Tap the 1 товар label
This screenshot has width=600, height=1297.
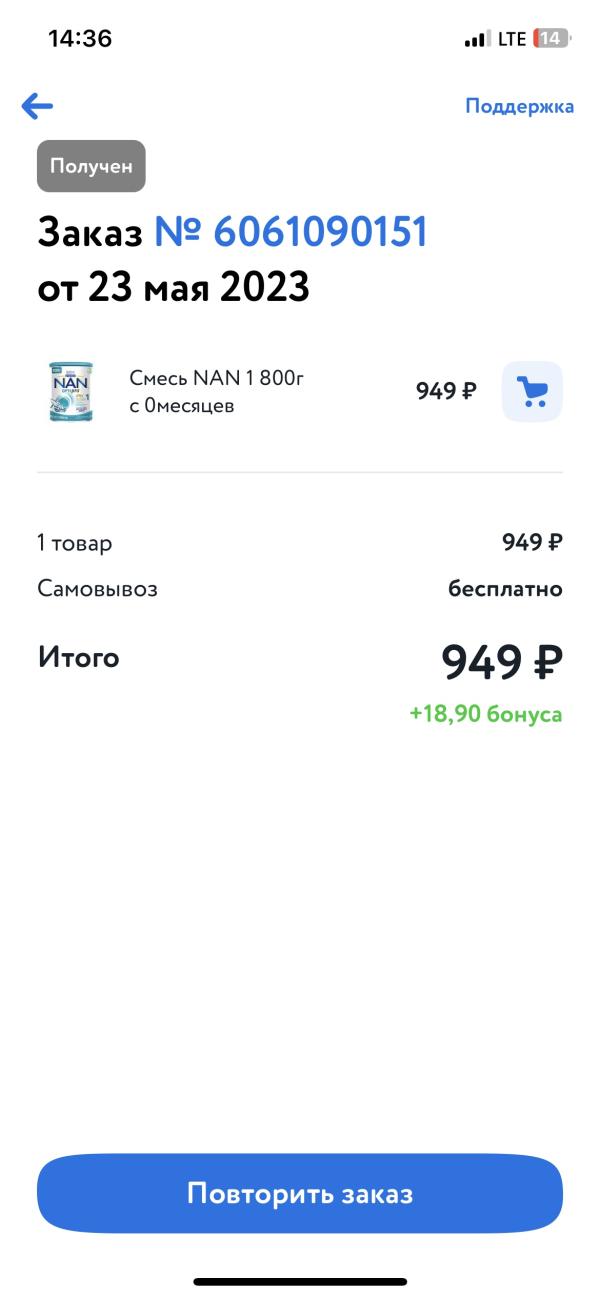click(x=75, y=543)
